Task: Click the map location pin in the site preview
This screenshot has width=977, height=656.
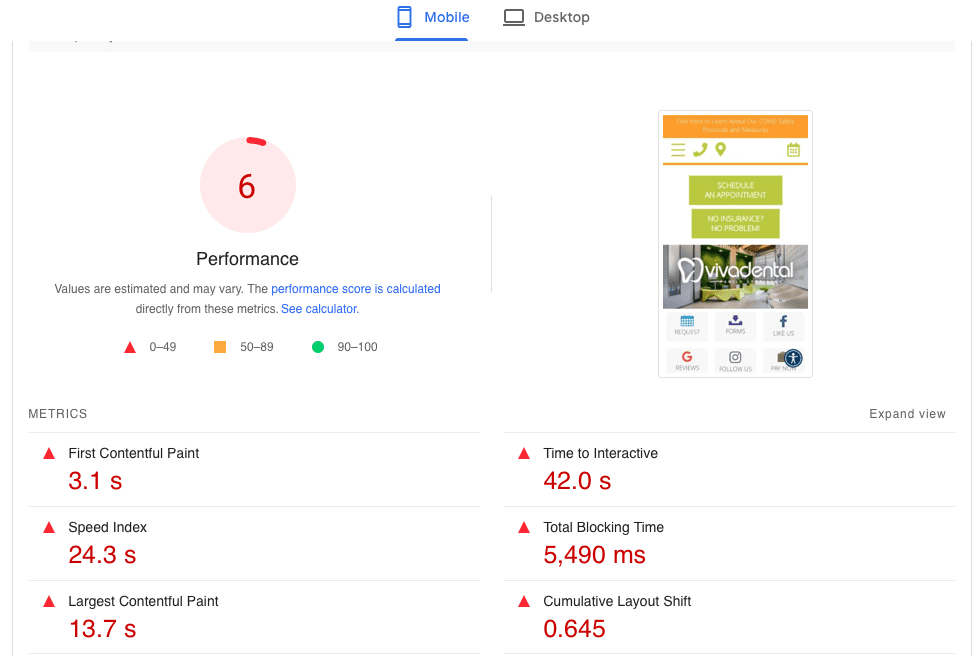Action: tap(721, 150)
